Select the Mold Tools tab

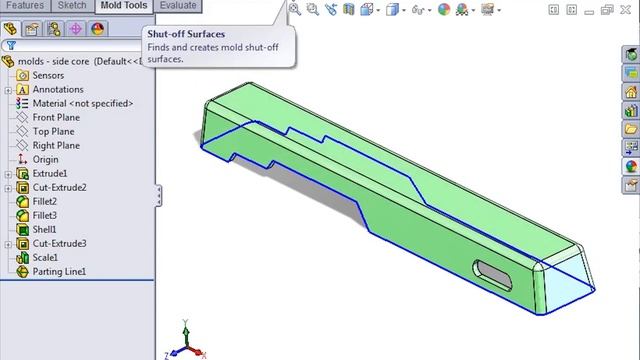pyautogui.click(x=124, y=6)
